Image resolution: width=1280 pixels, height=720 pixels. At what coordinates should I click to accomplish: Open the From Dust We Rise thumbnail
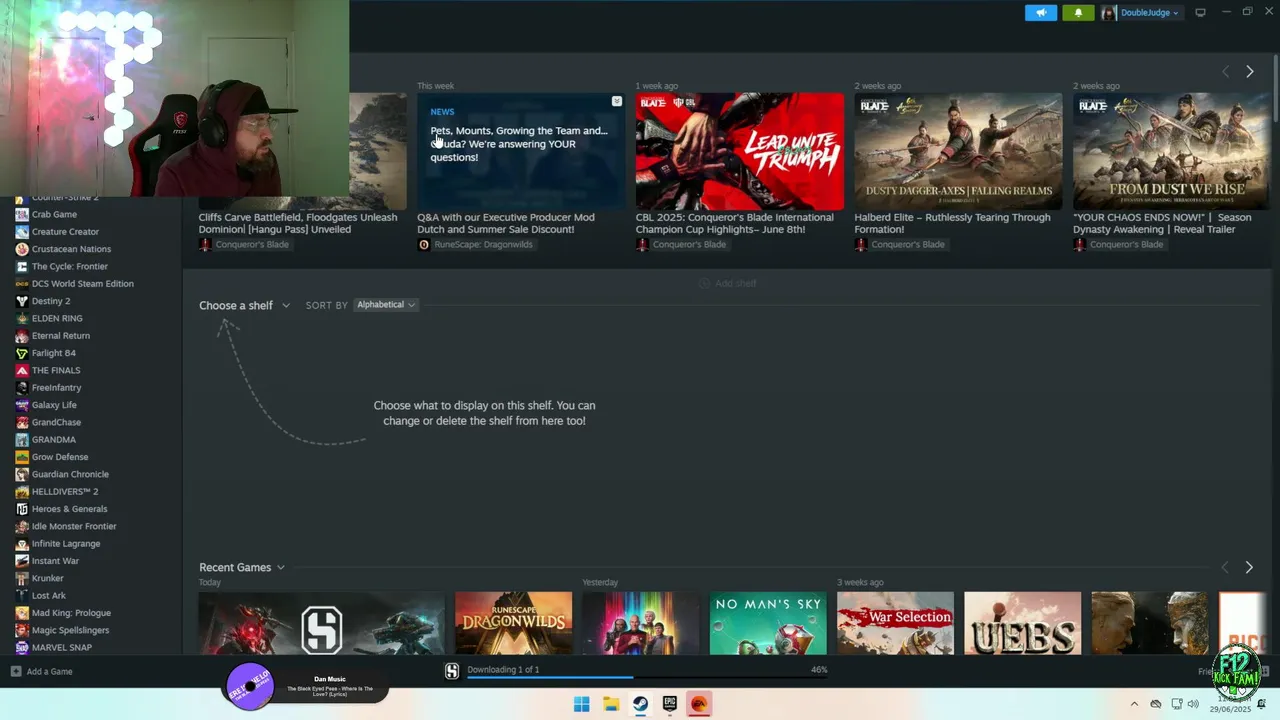pyautogui.click(x=1171, y=151)
